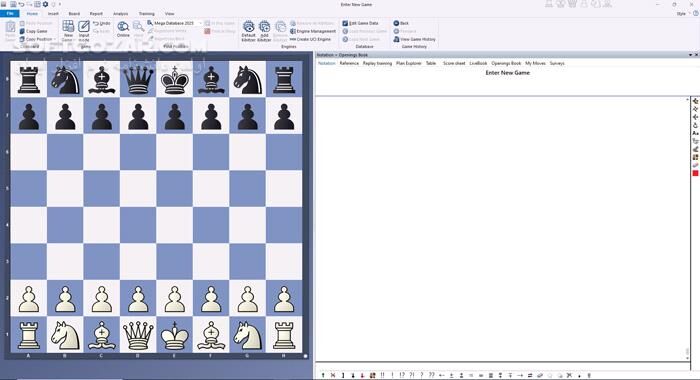Insert the '?!' dubious move annotation
The height and width of the screenshot is (380, 700).
[412, 375]
